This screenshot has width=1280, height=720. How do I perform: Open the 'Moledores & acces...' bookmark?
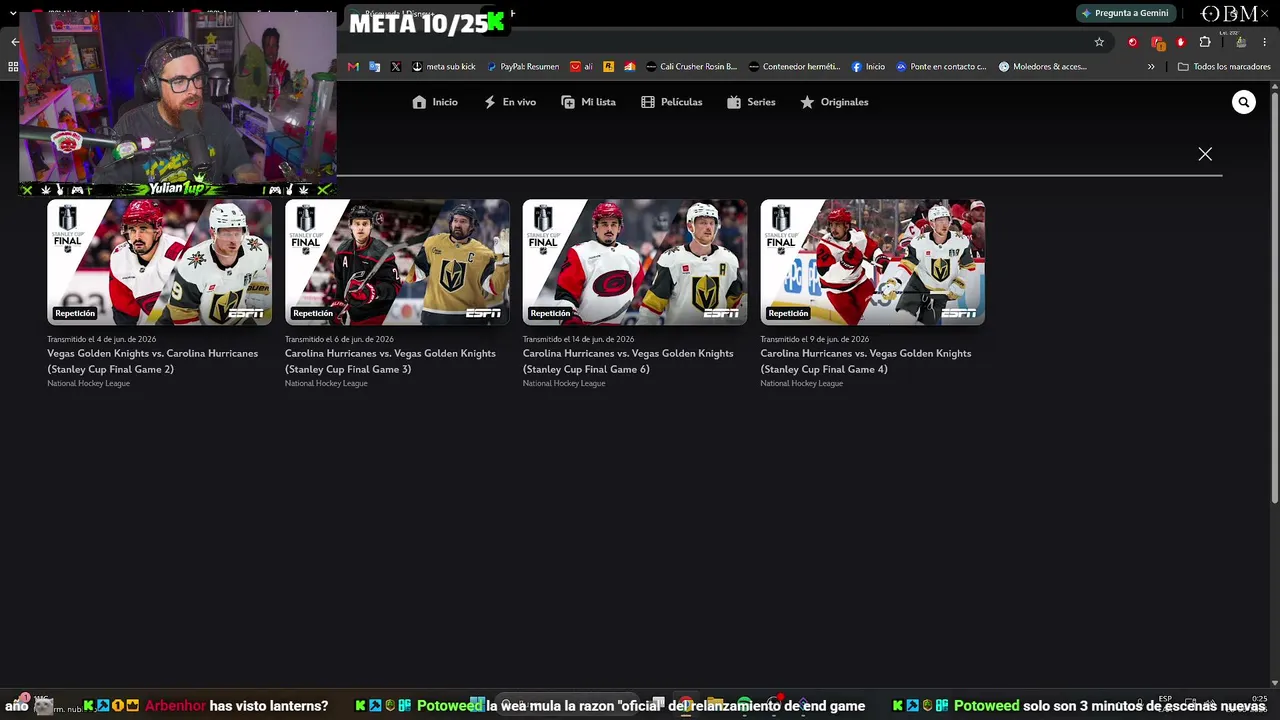pos(1043,67)
